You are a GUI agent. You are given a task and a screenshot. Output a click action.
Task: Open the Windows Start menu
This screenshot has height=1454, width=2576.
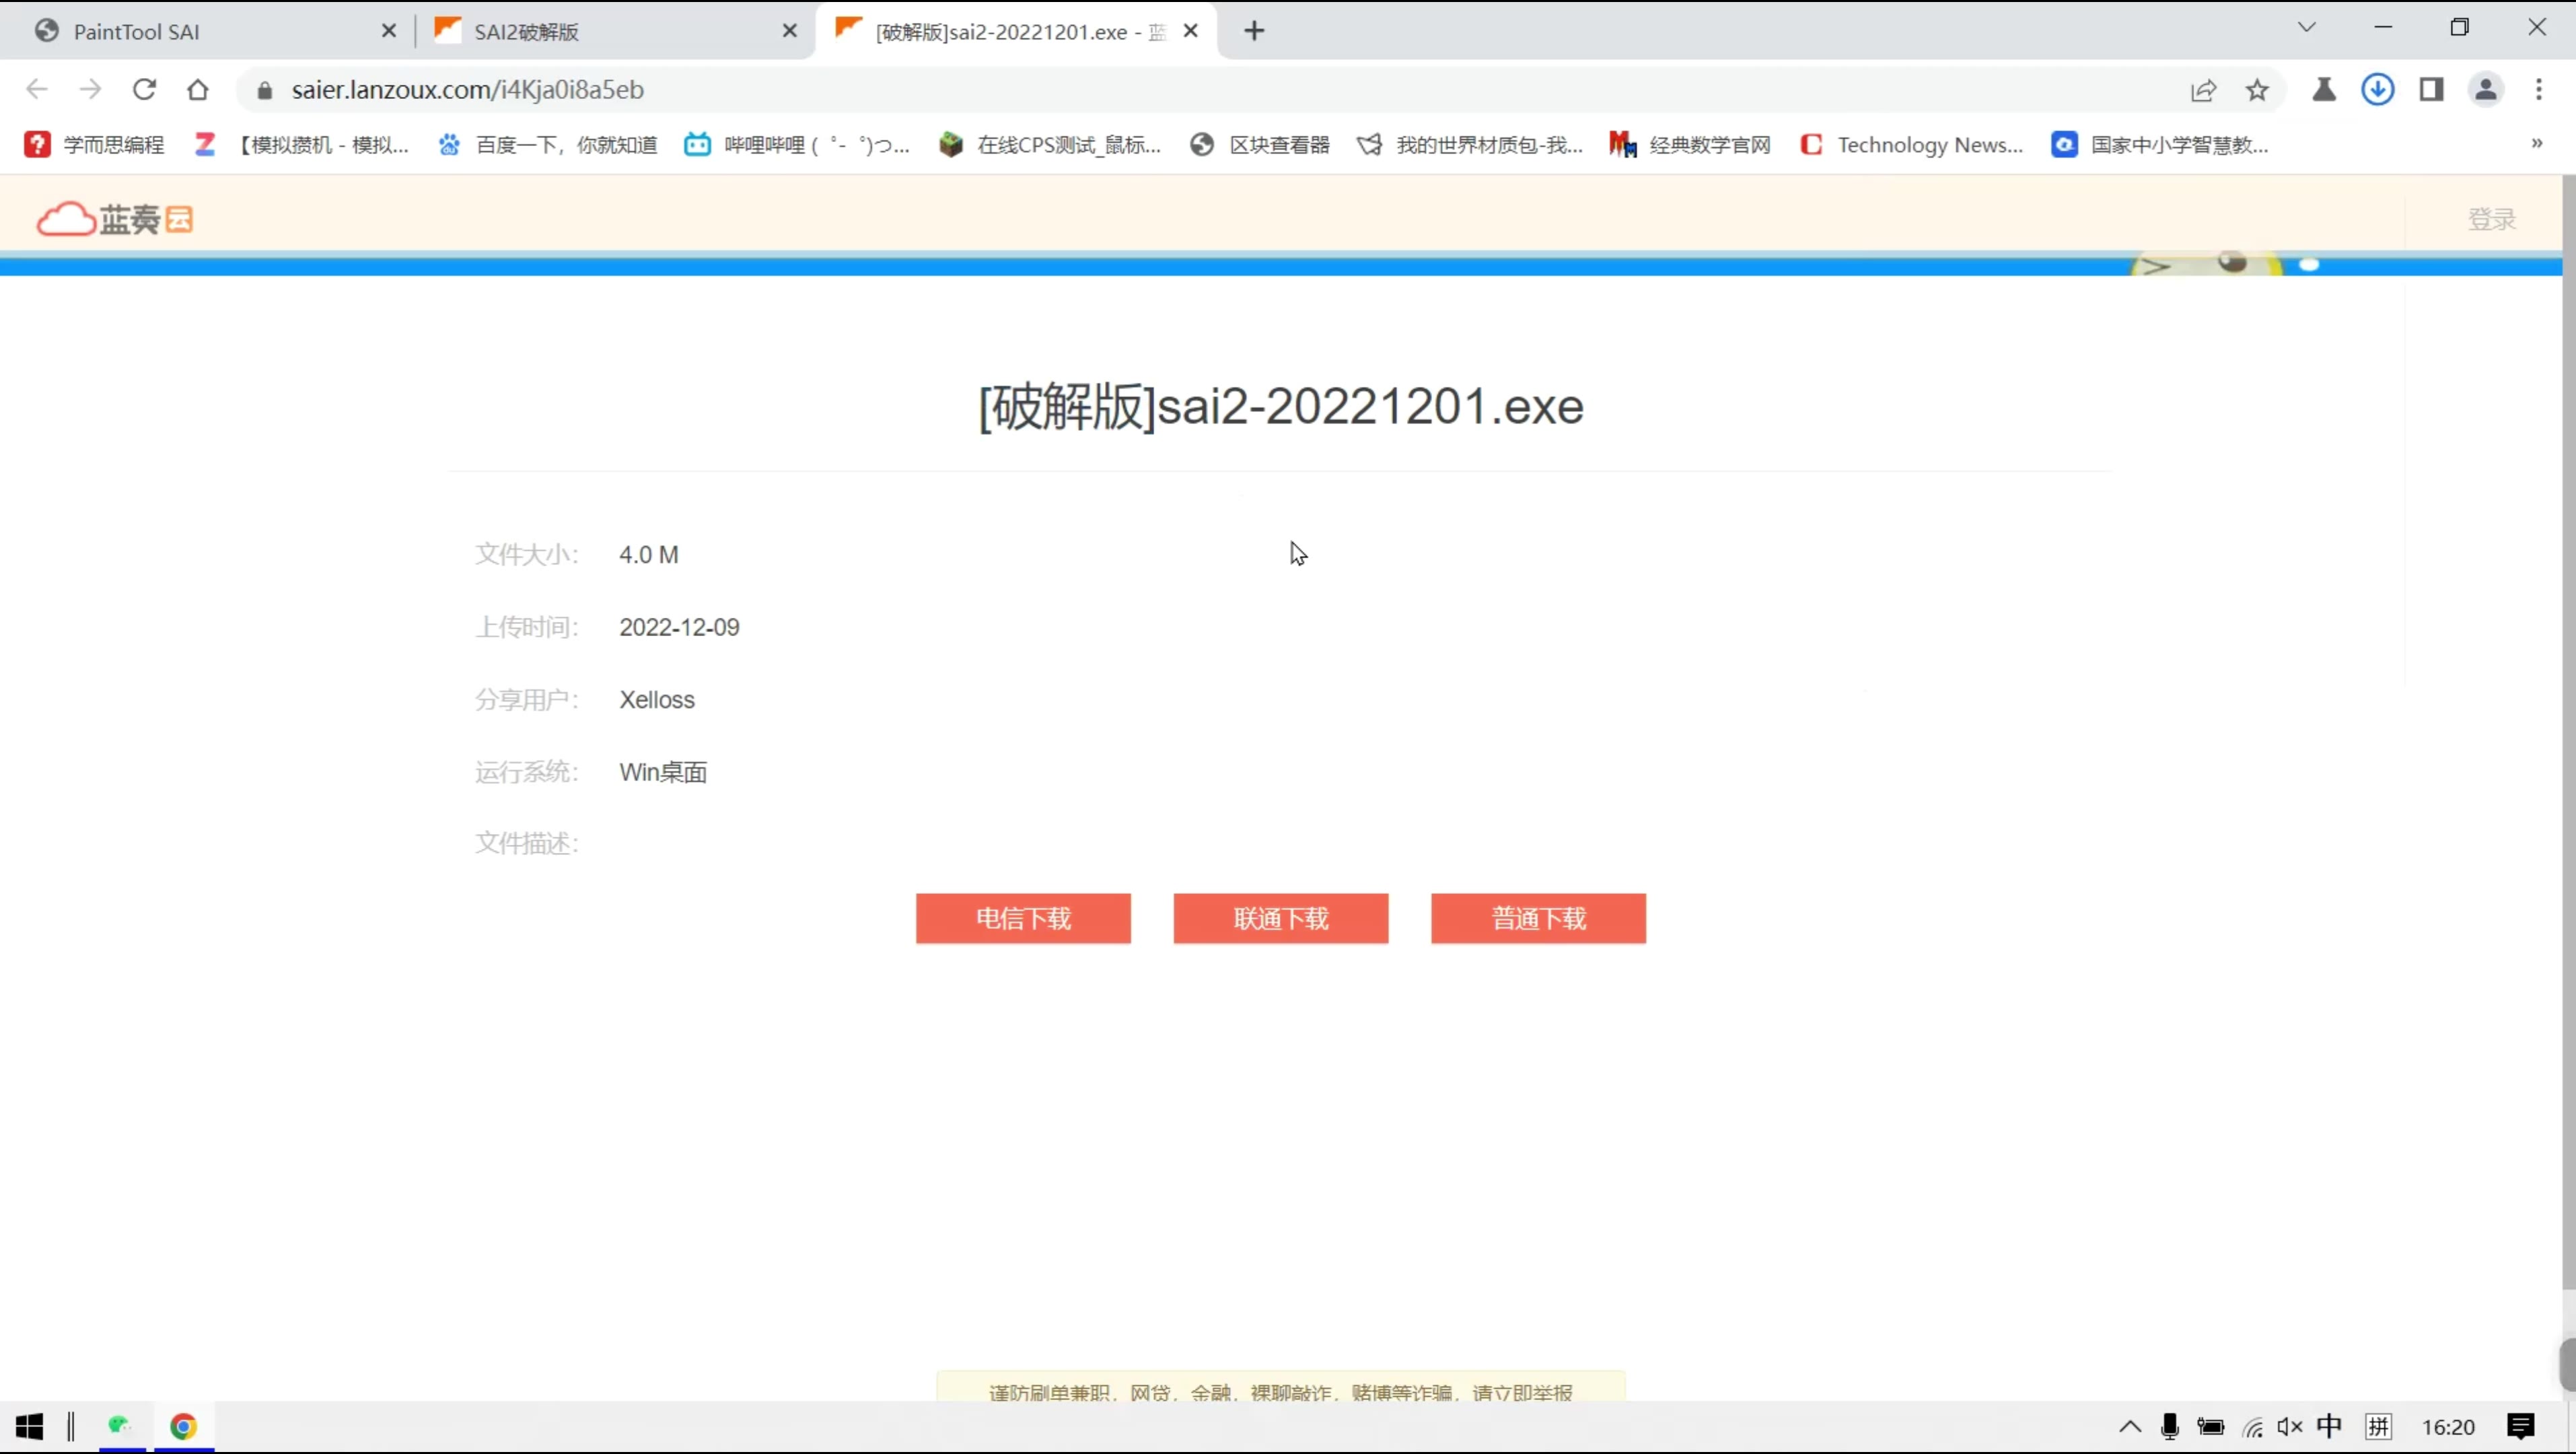pos(29,1427)
